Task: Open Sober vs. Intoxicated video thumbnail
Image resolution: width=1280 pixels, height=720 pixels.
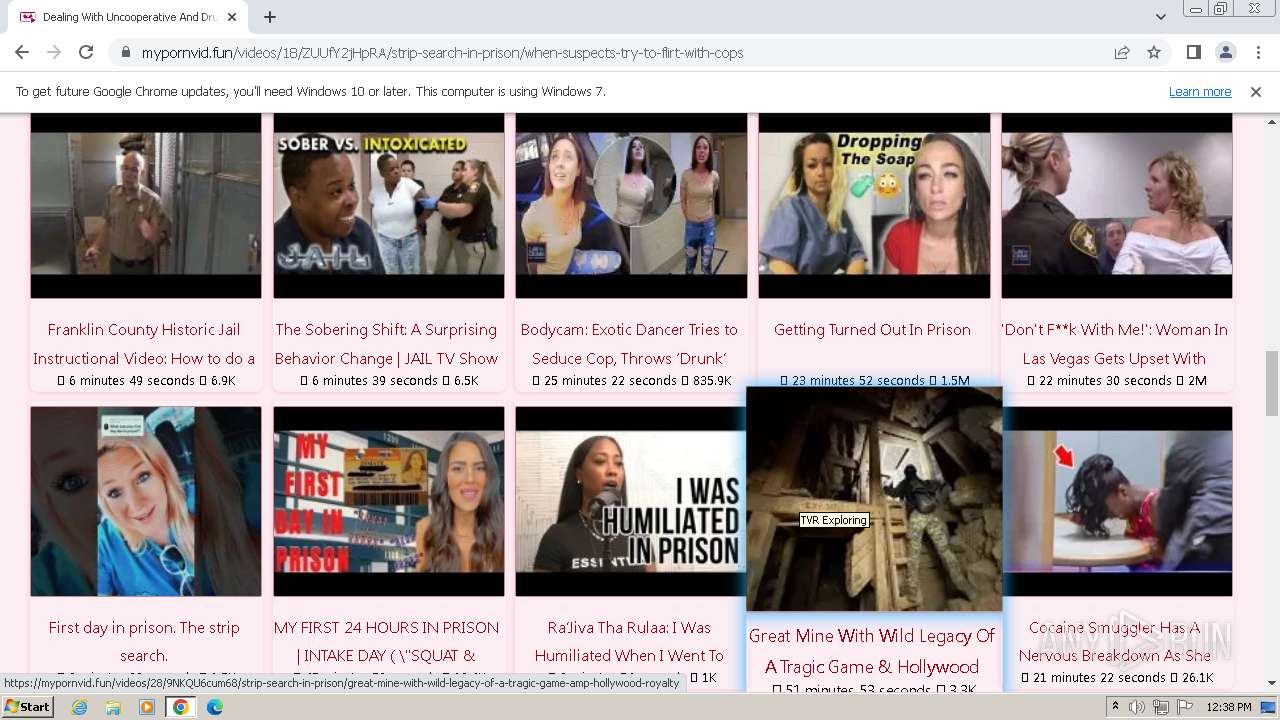Action: pyautogui.click(x=389, y=205)
